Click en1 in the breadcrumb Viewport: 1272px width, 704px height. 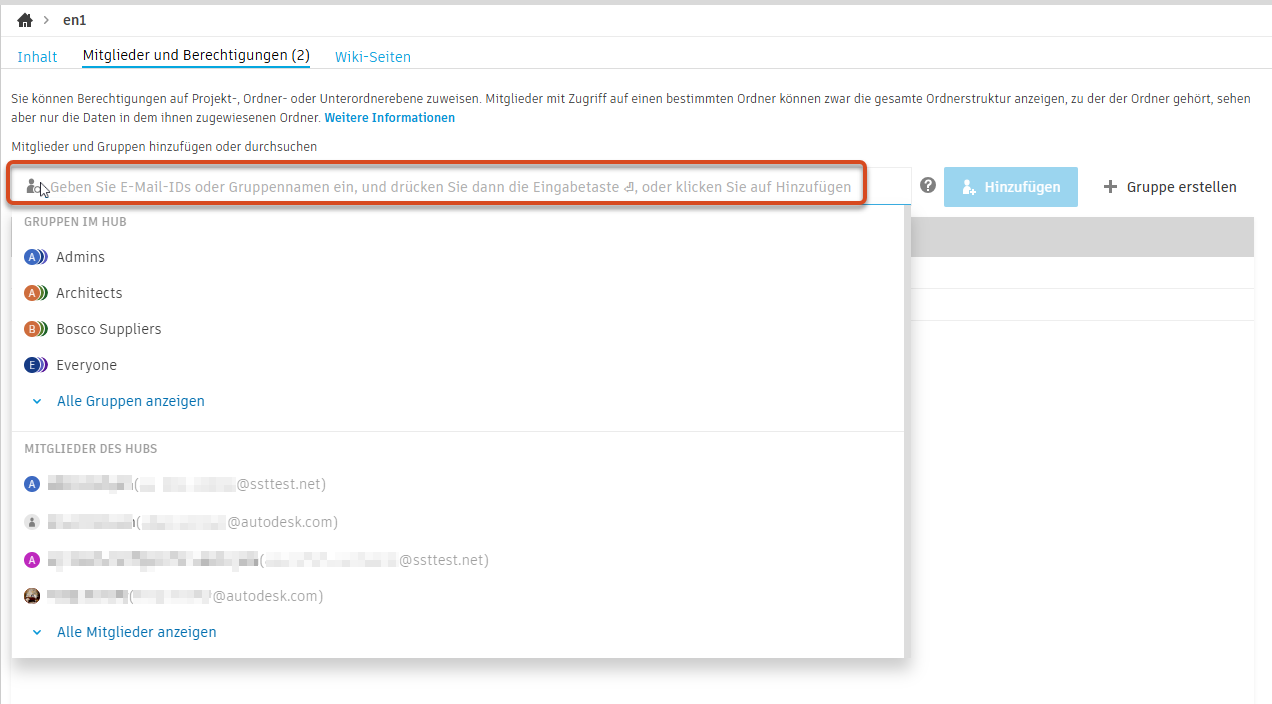tap(75, 20)
